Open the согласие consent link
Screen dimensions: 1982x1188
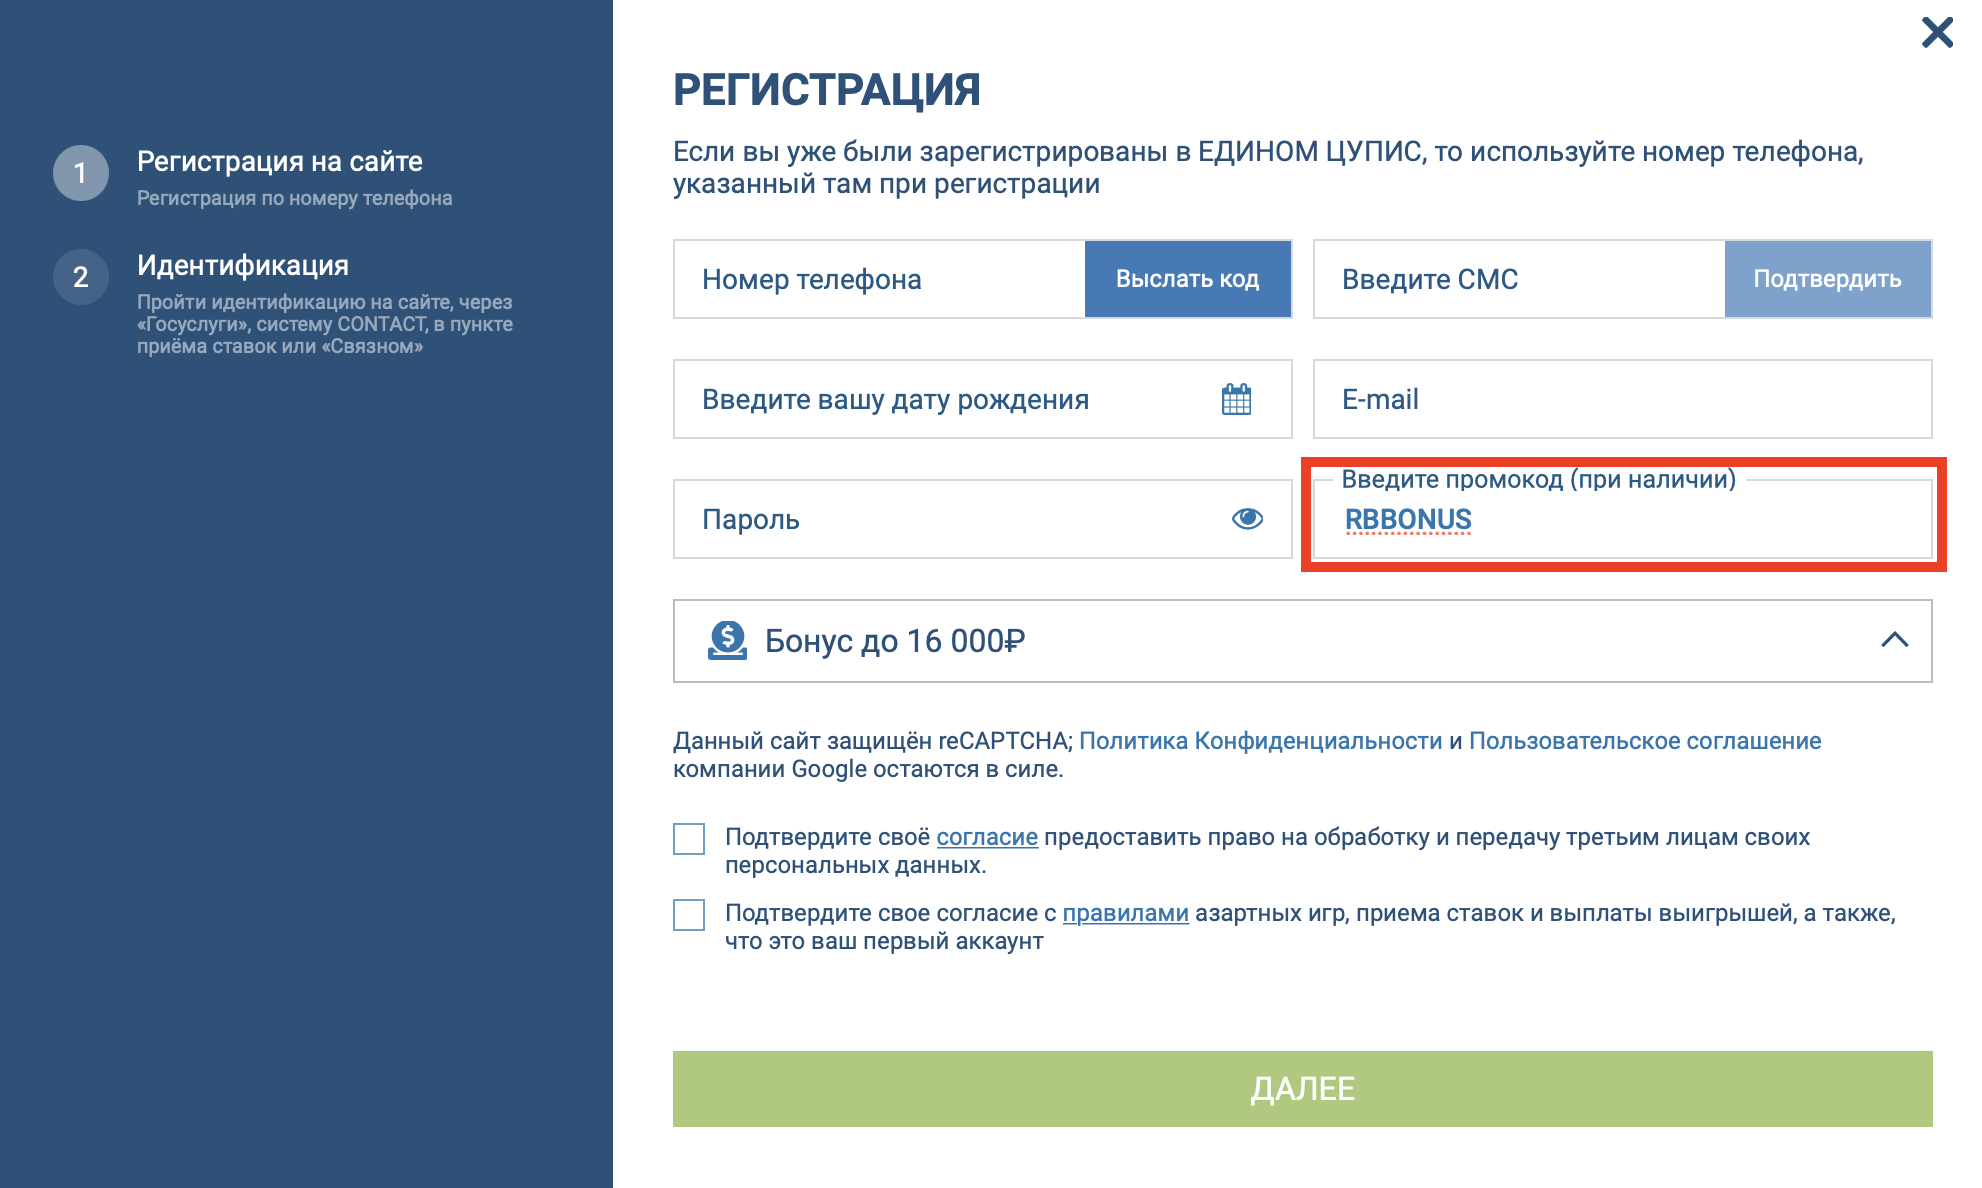987,837
